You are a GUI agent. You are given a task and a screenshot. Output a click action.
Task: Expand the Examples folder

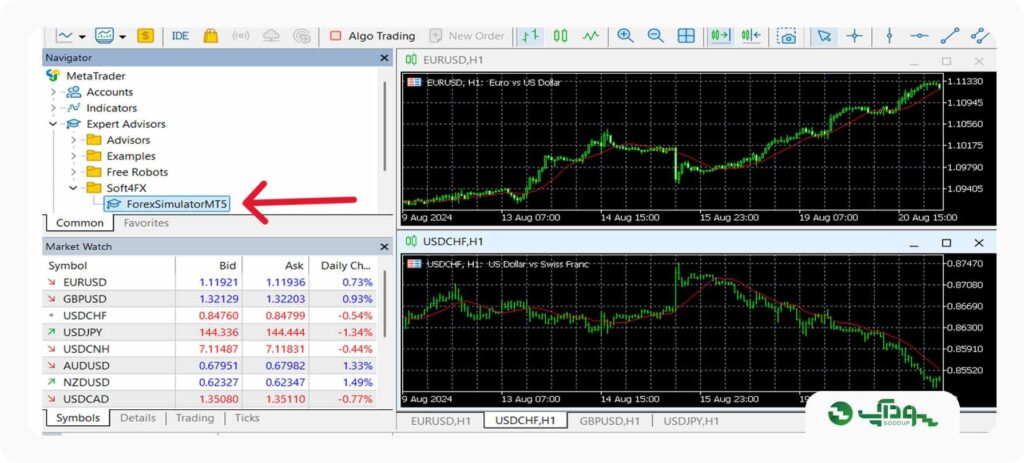pyautogui.click(x=74, y=156)
